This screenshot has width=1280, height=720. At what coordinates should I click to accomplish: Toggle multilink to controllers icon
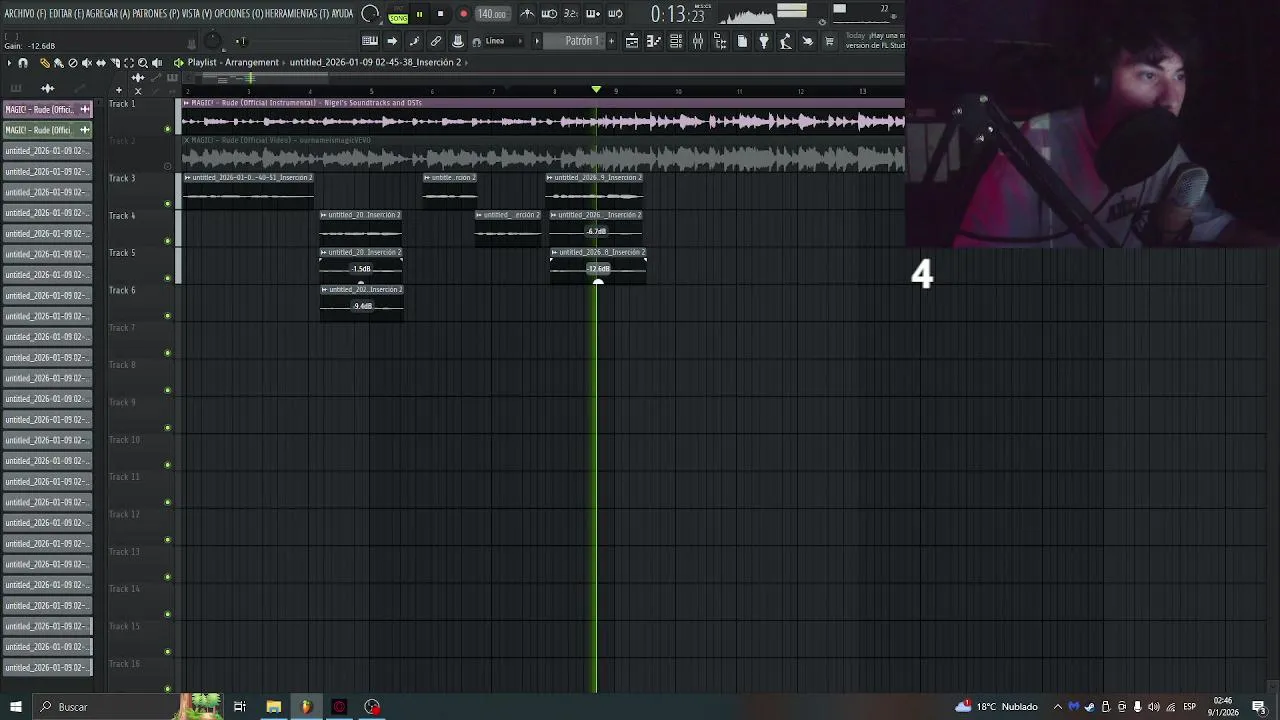436,41
